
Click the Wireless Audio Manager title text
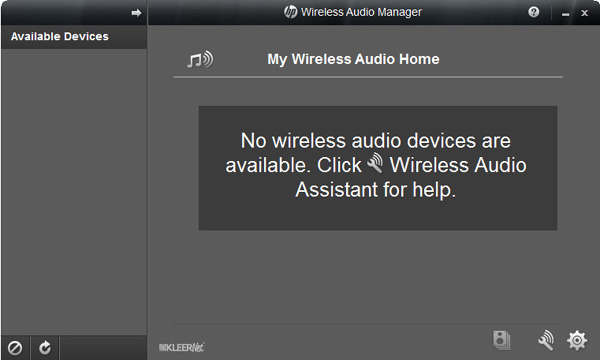[361, 12]
